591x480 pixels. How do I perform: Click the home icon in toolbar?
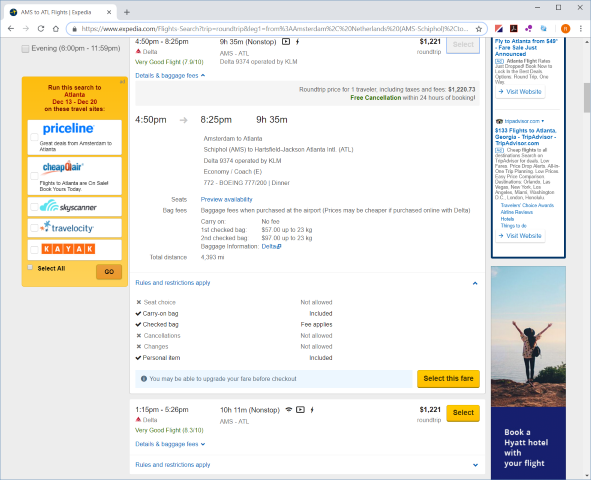(56, 29)
